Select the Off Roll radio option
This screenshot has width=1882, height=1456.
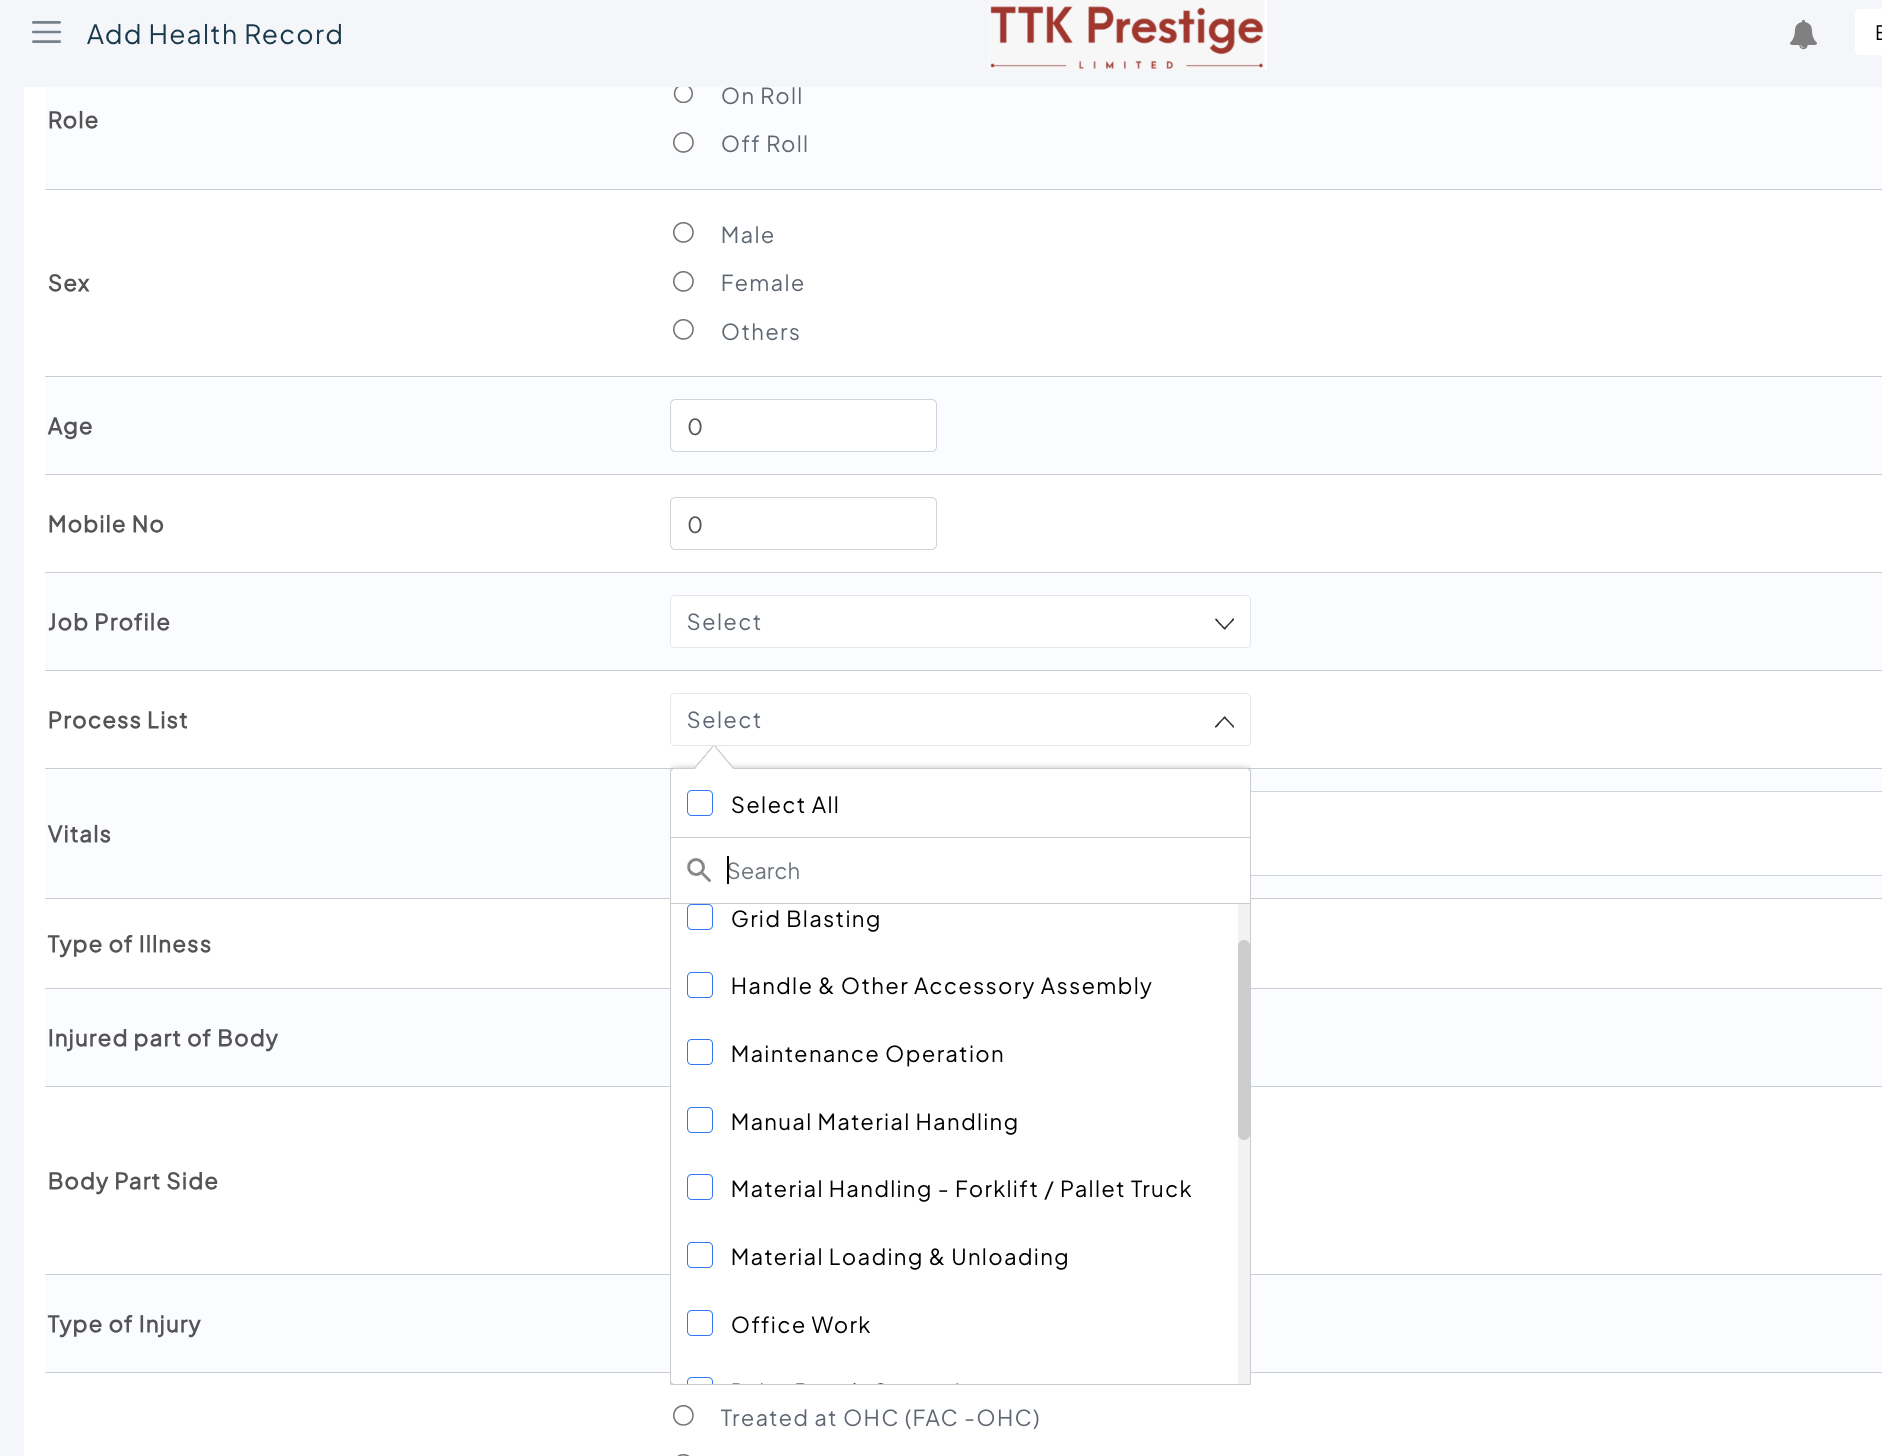coord(683,143)
